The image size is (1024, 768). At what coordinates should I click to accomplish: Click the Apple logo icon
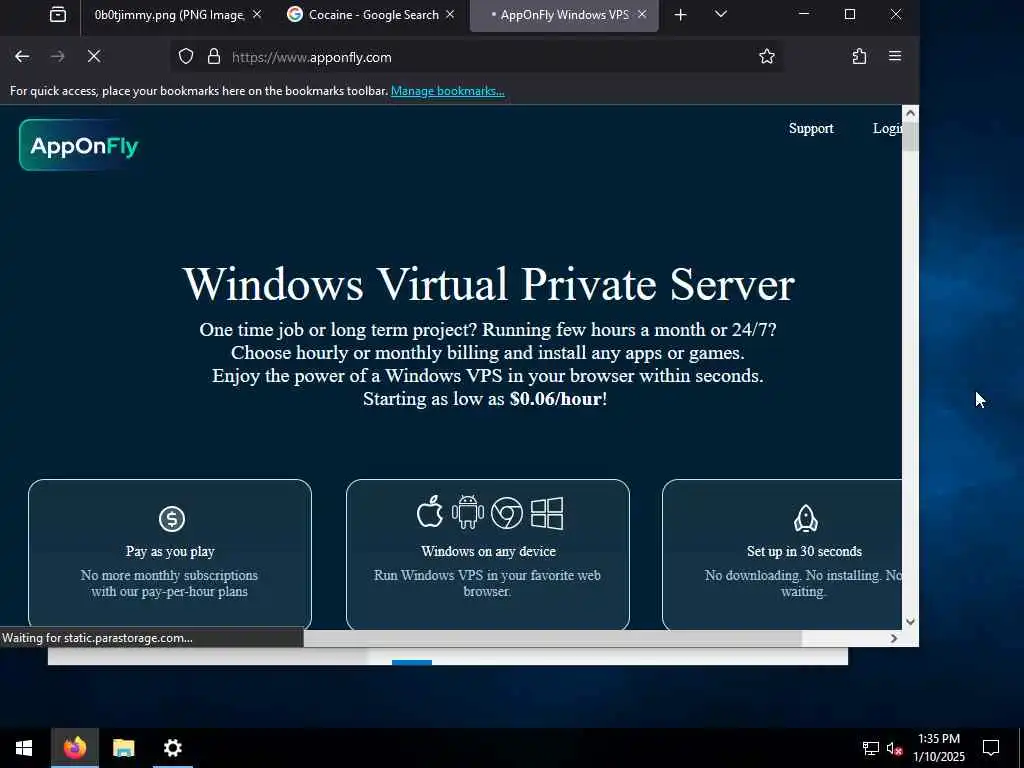point(430,511)
